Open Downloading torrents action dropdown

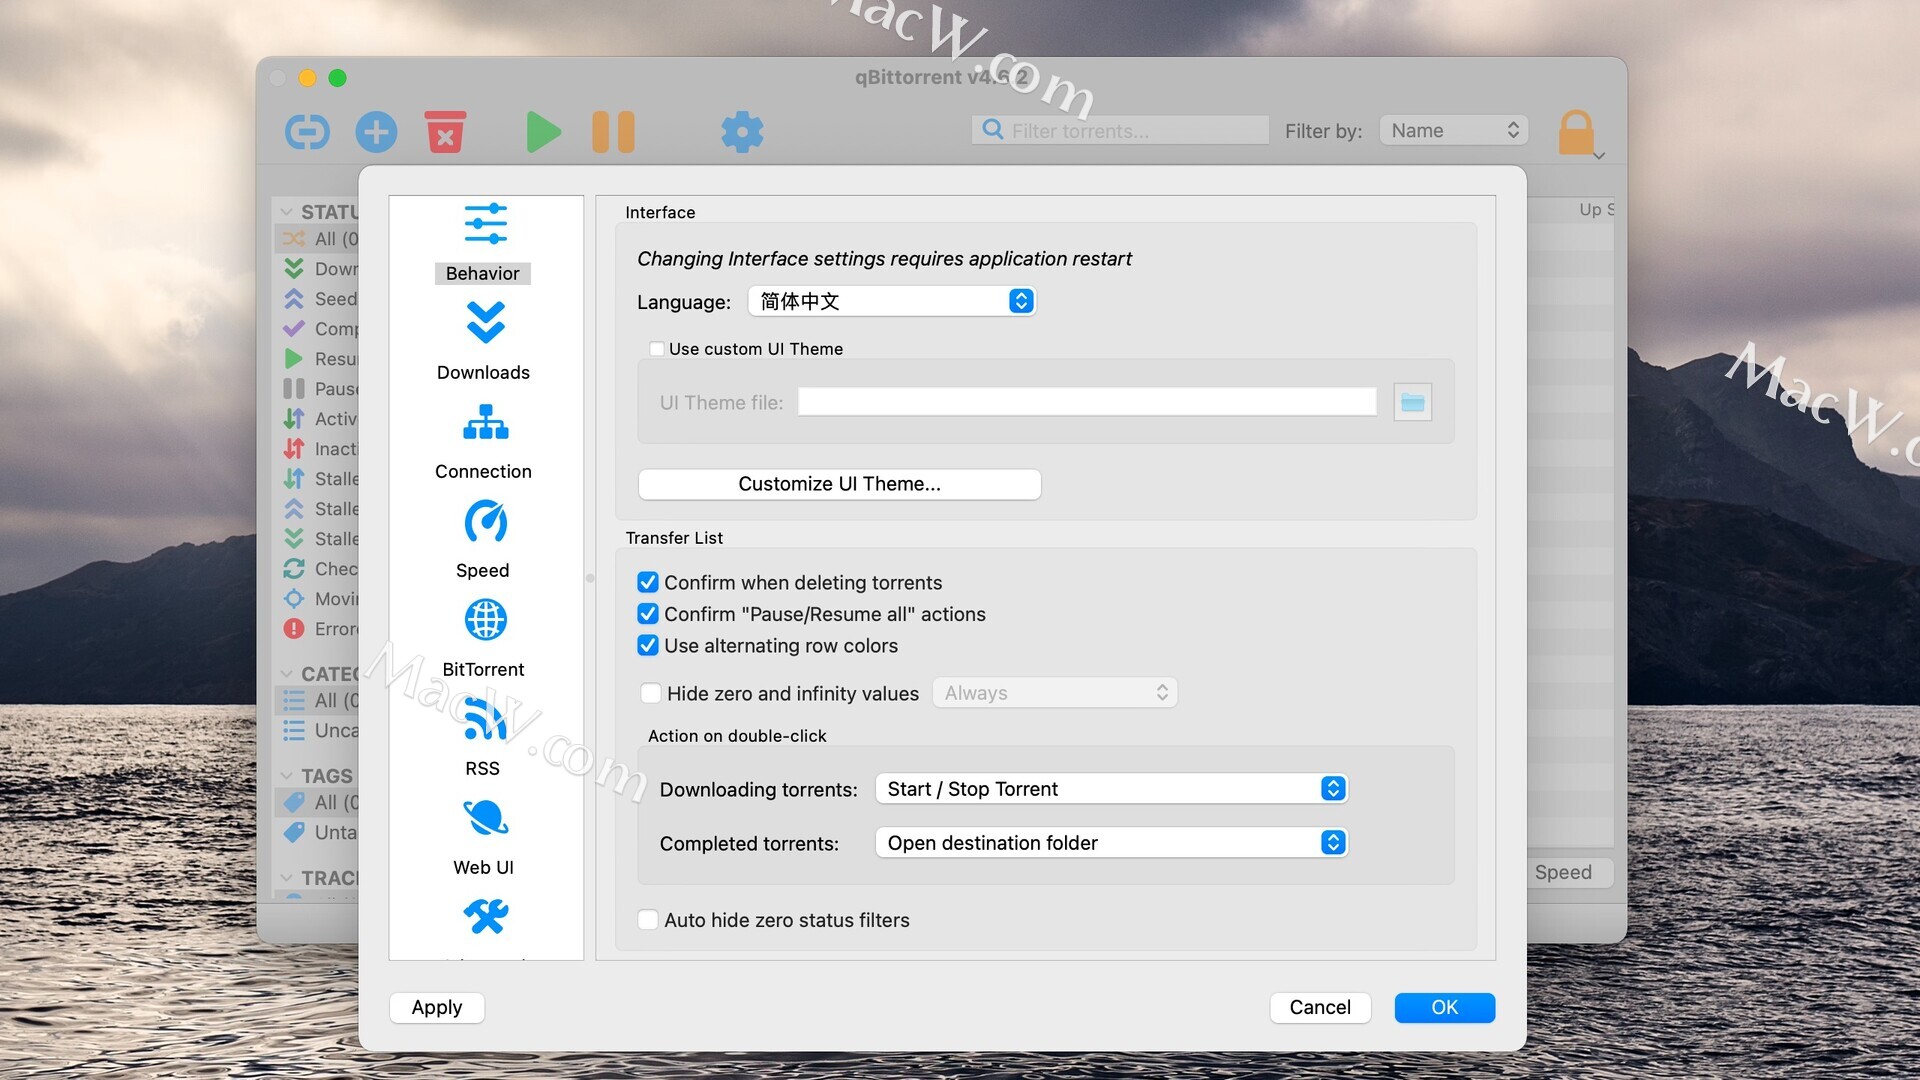pos(1111,789)
